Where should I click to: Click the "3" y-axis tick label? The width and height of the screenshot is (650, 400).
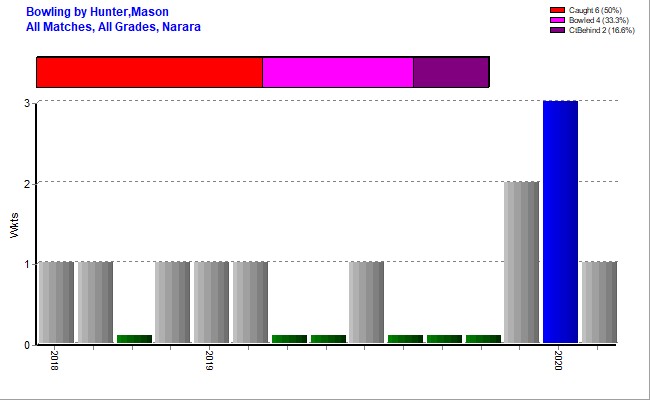pos(27,103)
